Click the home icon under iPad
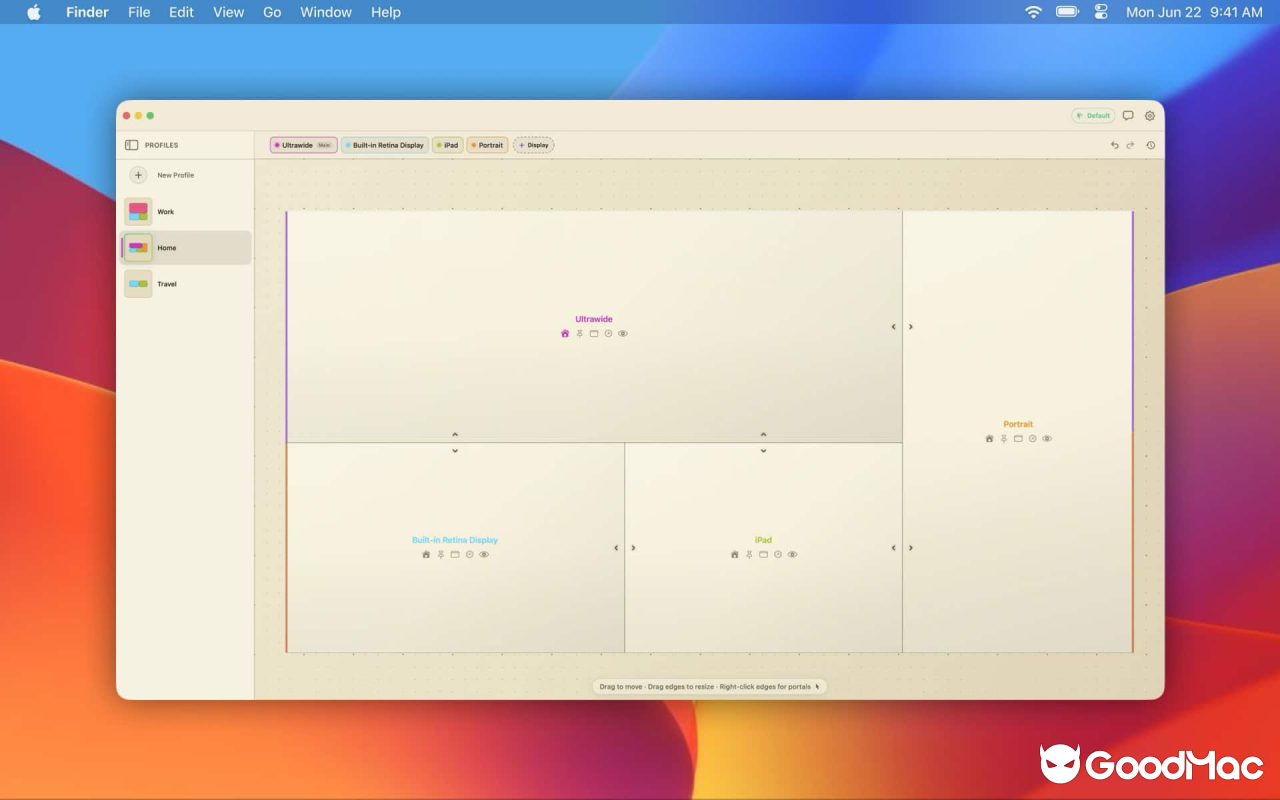Image resolution: width=1280 pixels, height=800 pixels. coord(735,554)
